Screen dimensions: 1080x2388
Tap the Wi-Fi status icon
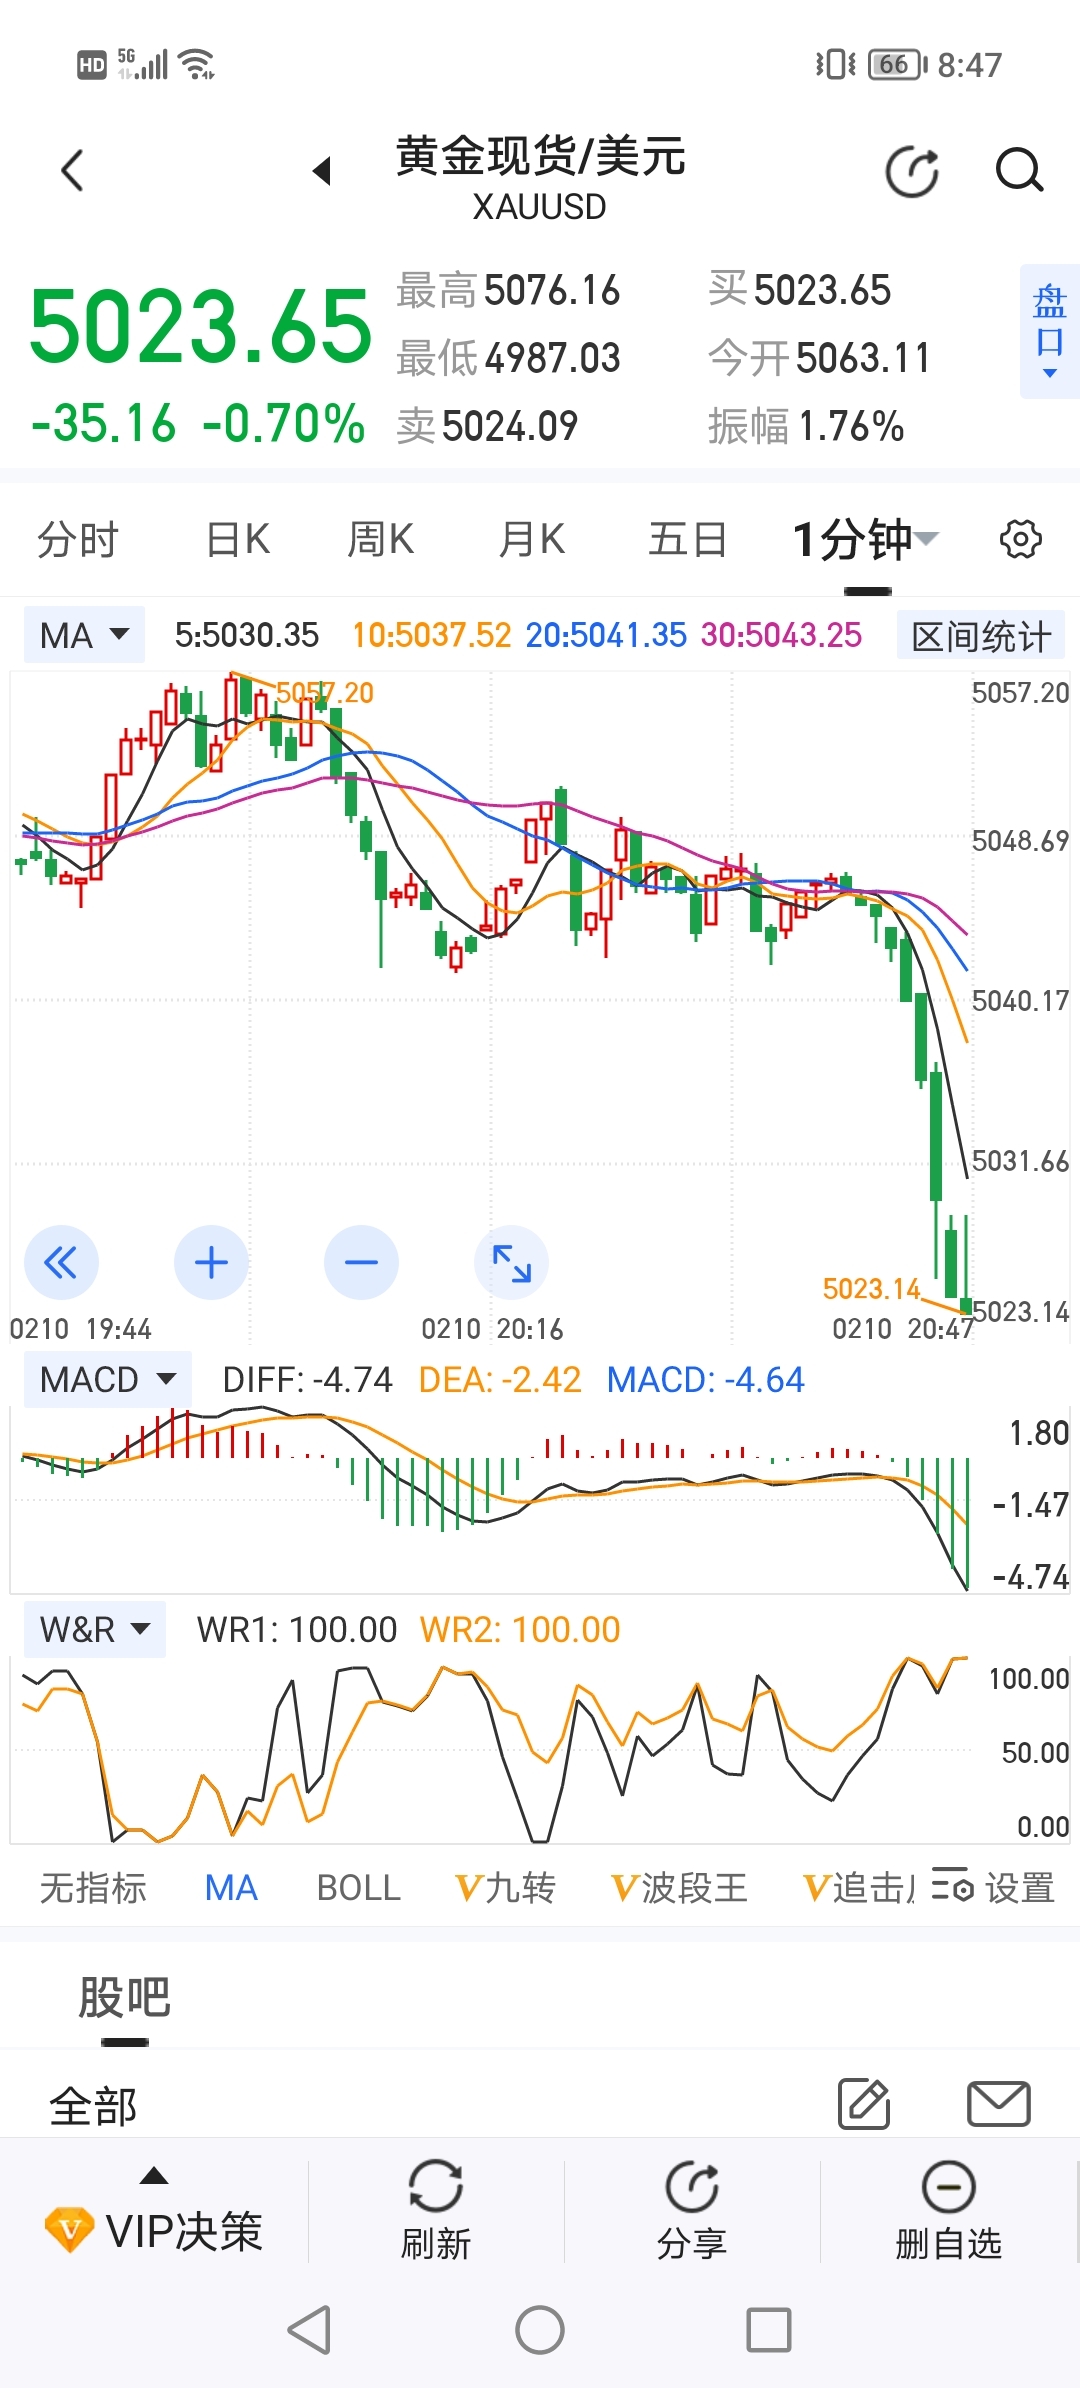click(x=196, y=64)
